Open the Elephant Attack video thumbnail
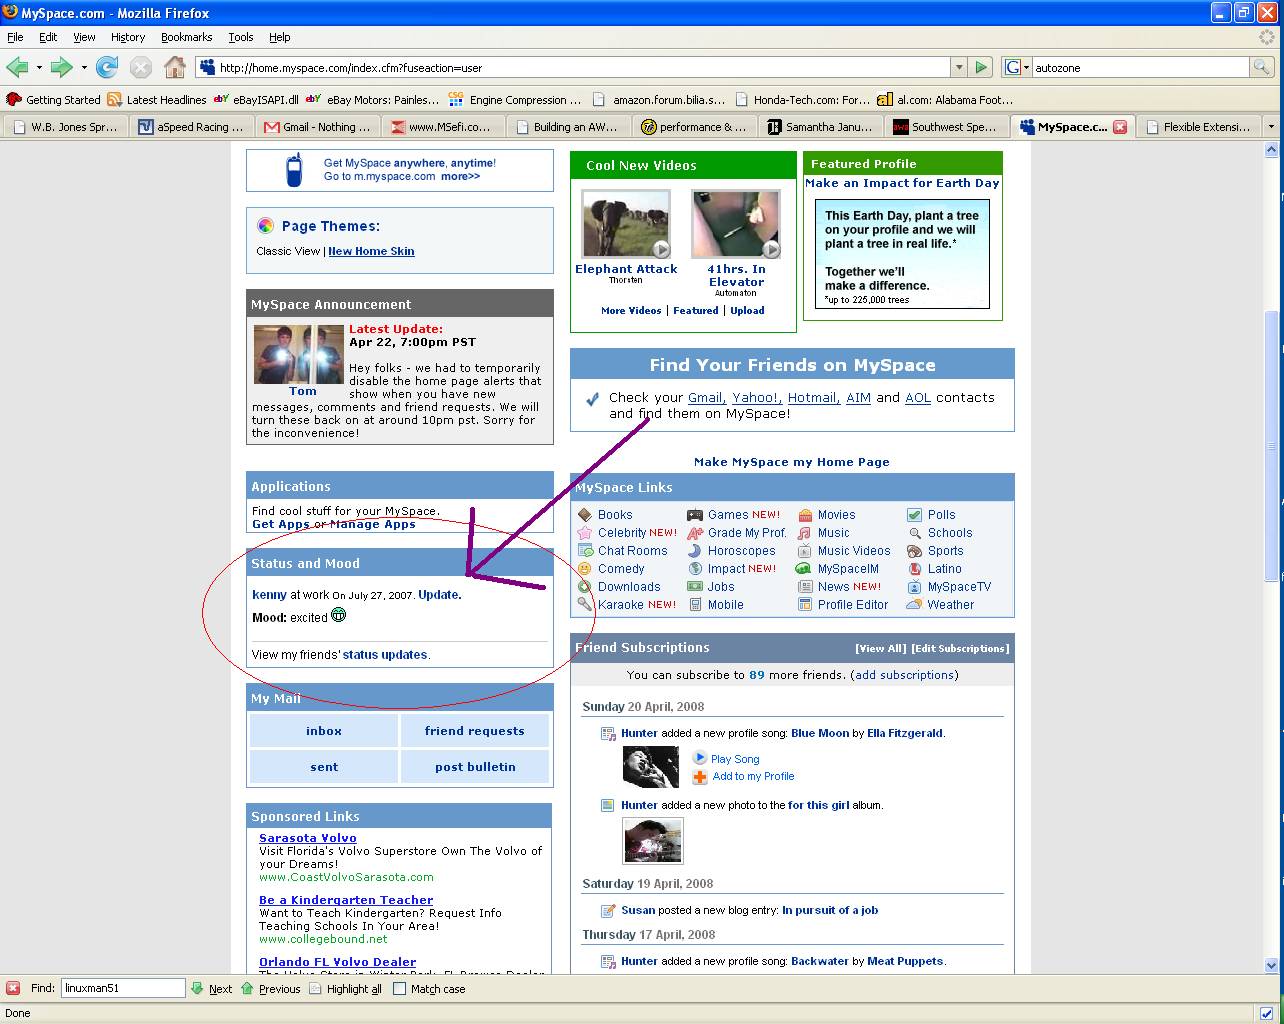This screenshot has width=1284, height=1024. (x=626, y=225)
